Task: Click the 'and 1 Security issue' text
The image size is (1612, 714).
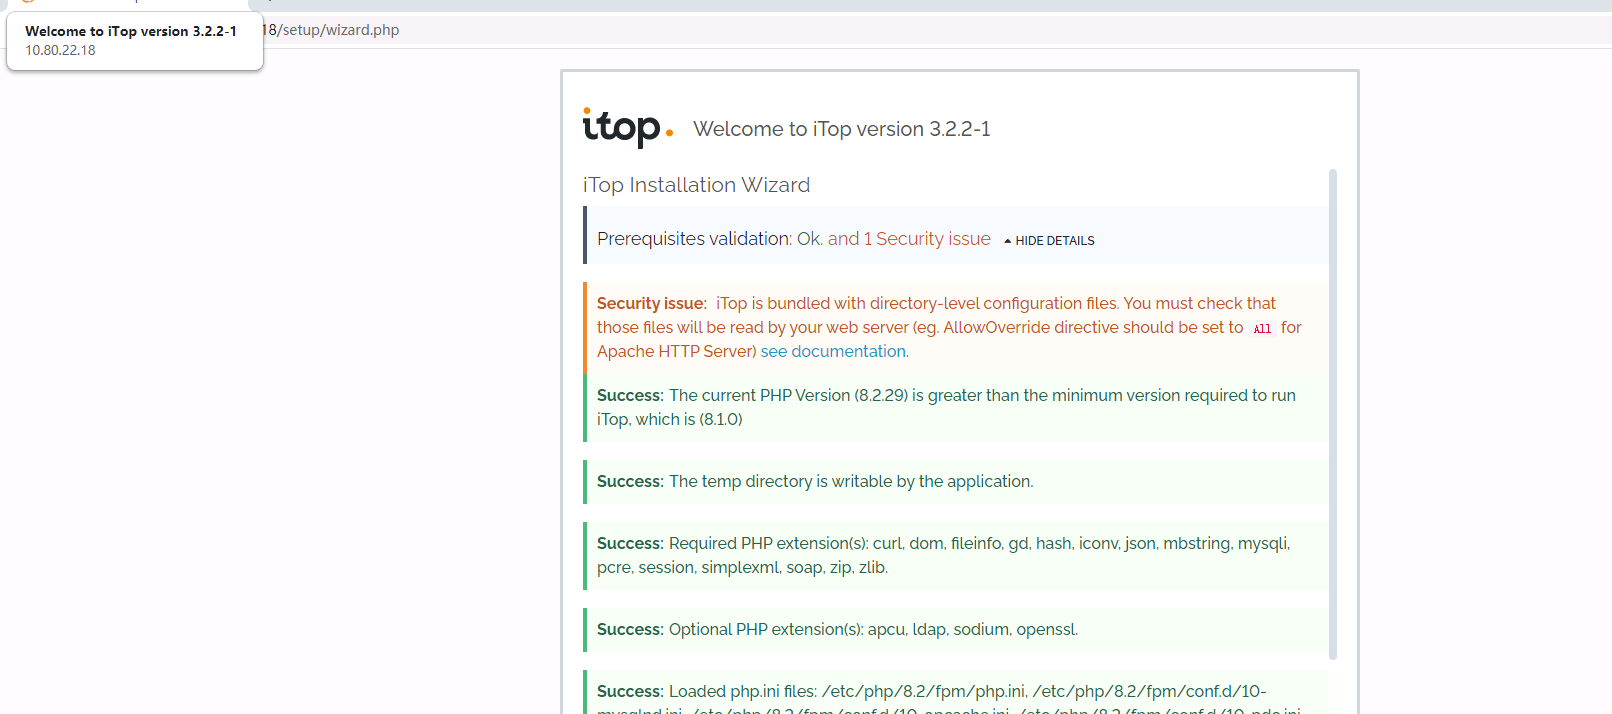Action: pyautogui.click(x=909, y=239)
